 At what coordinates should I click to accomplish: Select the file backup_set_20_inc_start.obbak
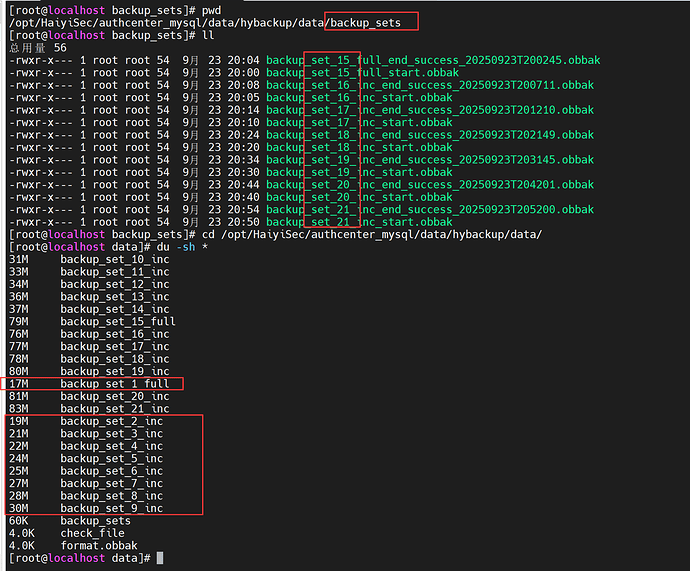pos(360,197)
